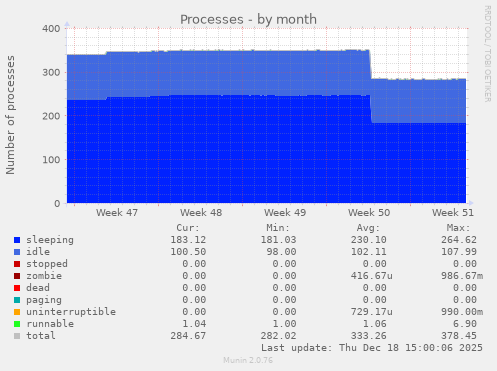This screenshot has width=497, height=371.
Task: Click the dead legend color swatch
Action: (17, 288)
